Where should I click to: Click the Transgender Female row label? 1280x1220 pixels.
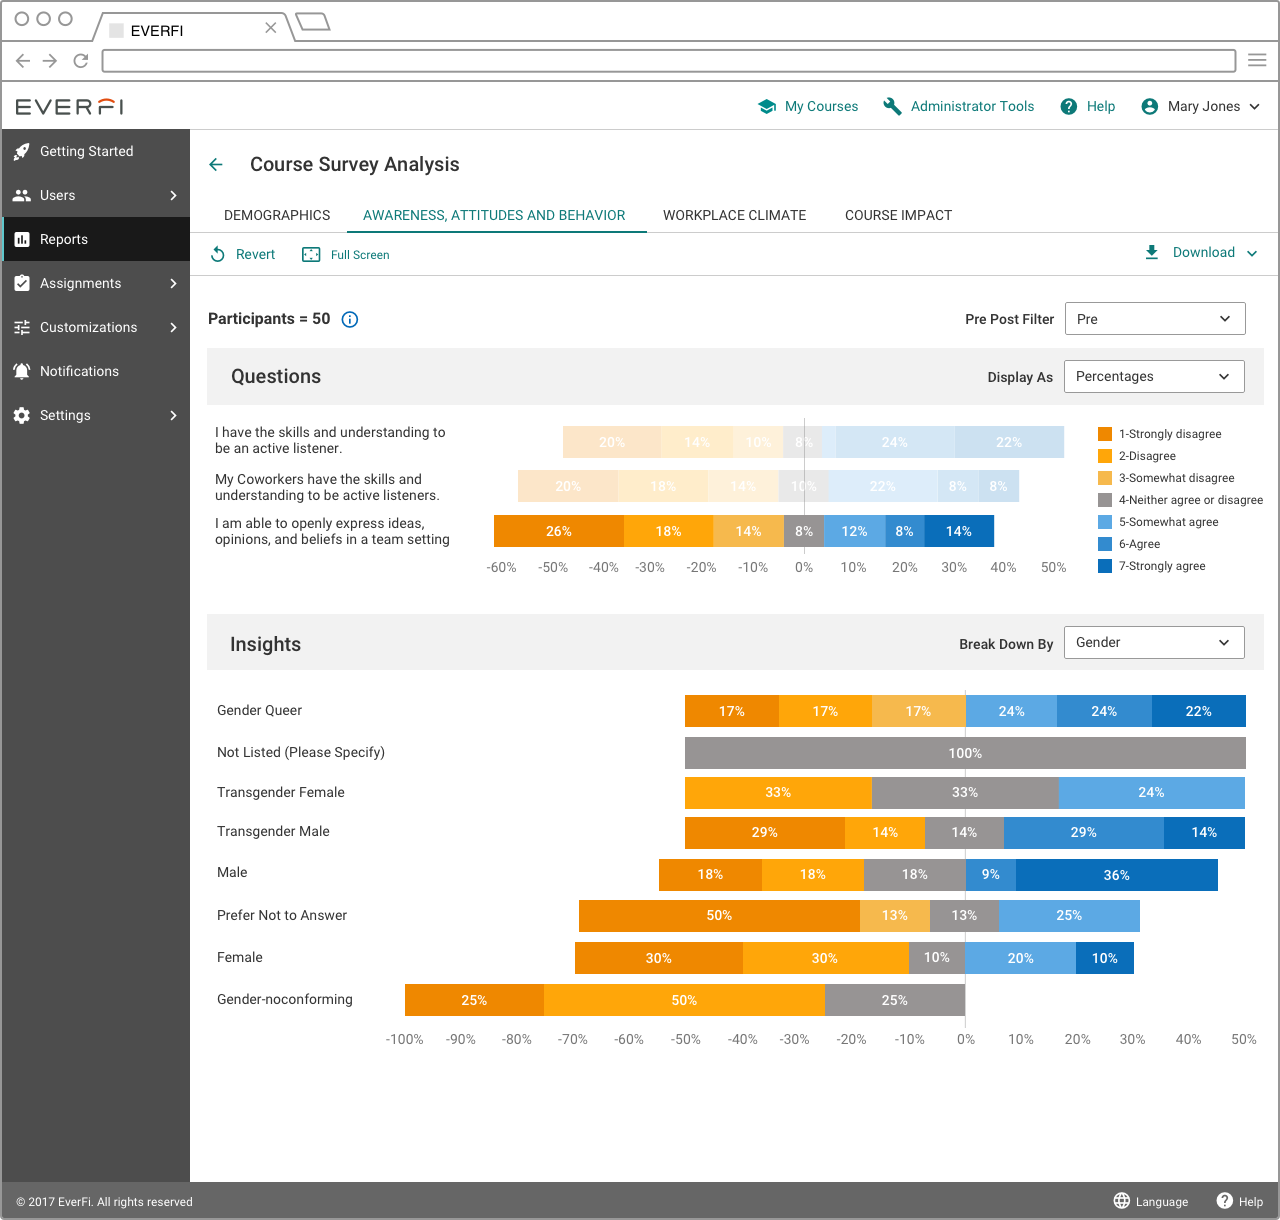pos(281,793)
